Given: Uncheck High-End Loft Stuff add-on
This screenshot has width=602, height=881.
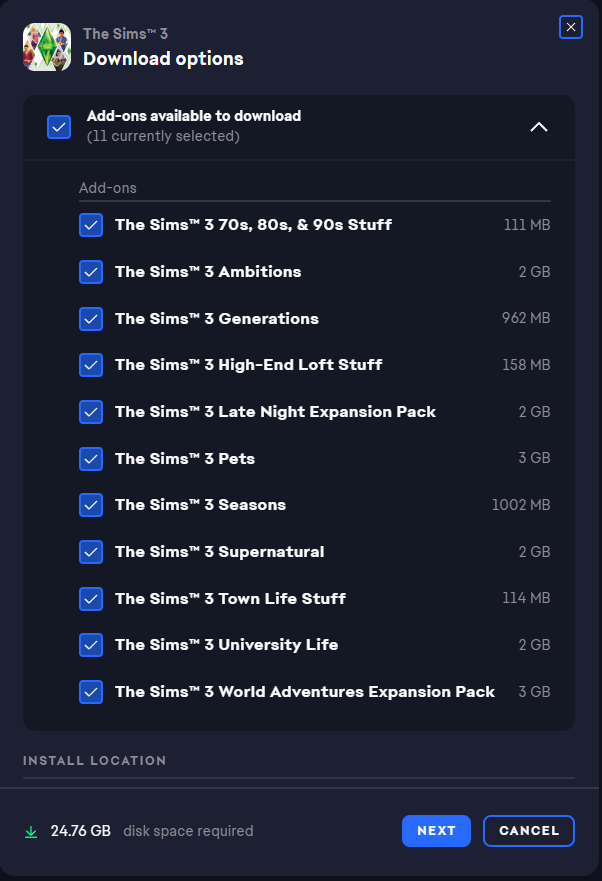Looking at the screenshot, I should 91,365.
